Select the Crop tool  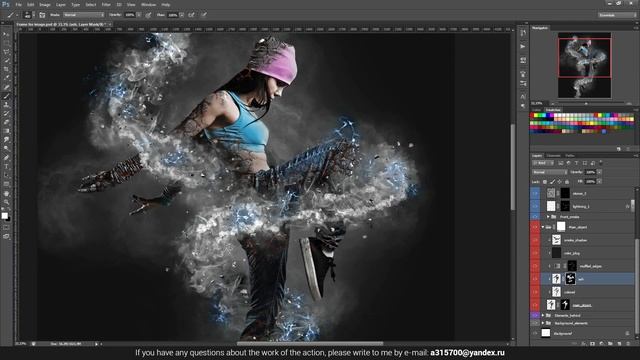(6, 69)
